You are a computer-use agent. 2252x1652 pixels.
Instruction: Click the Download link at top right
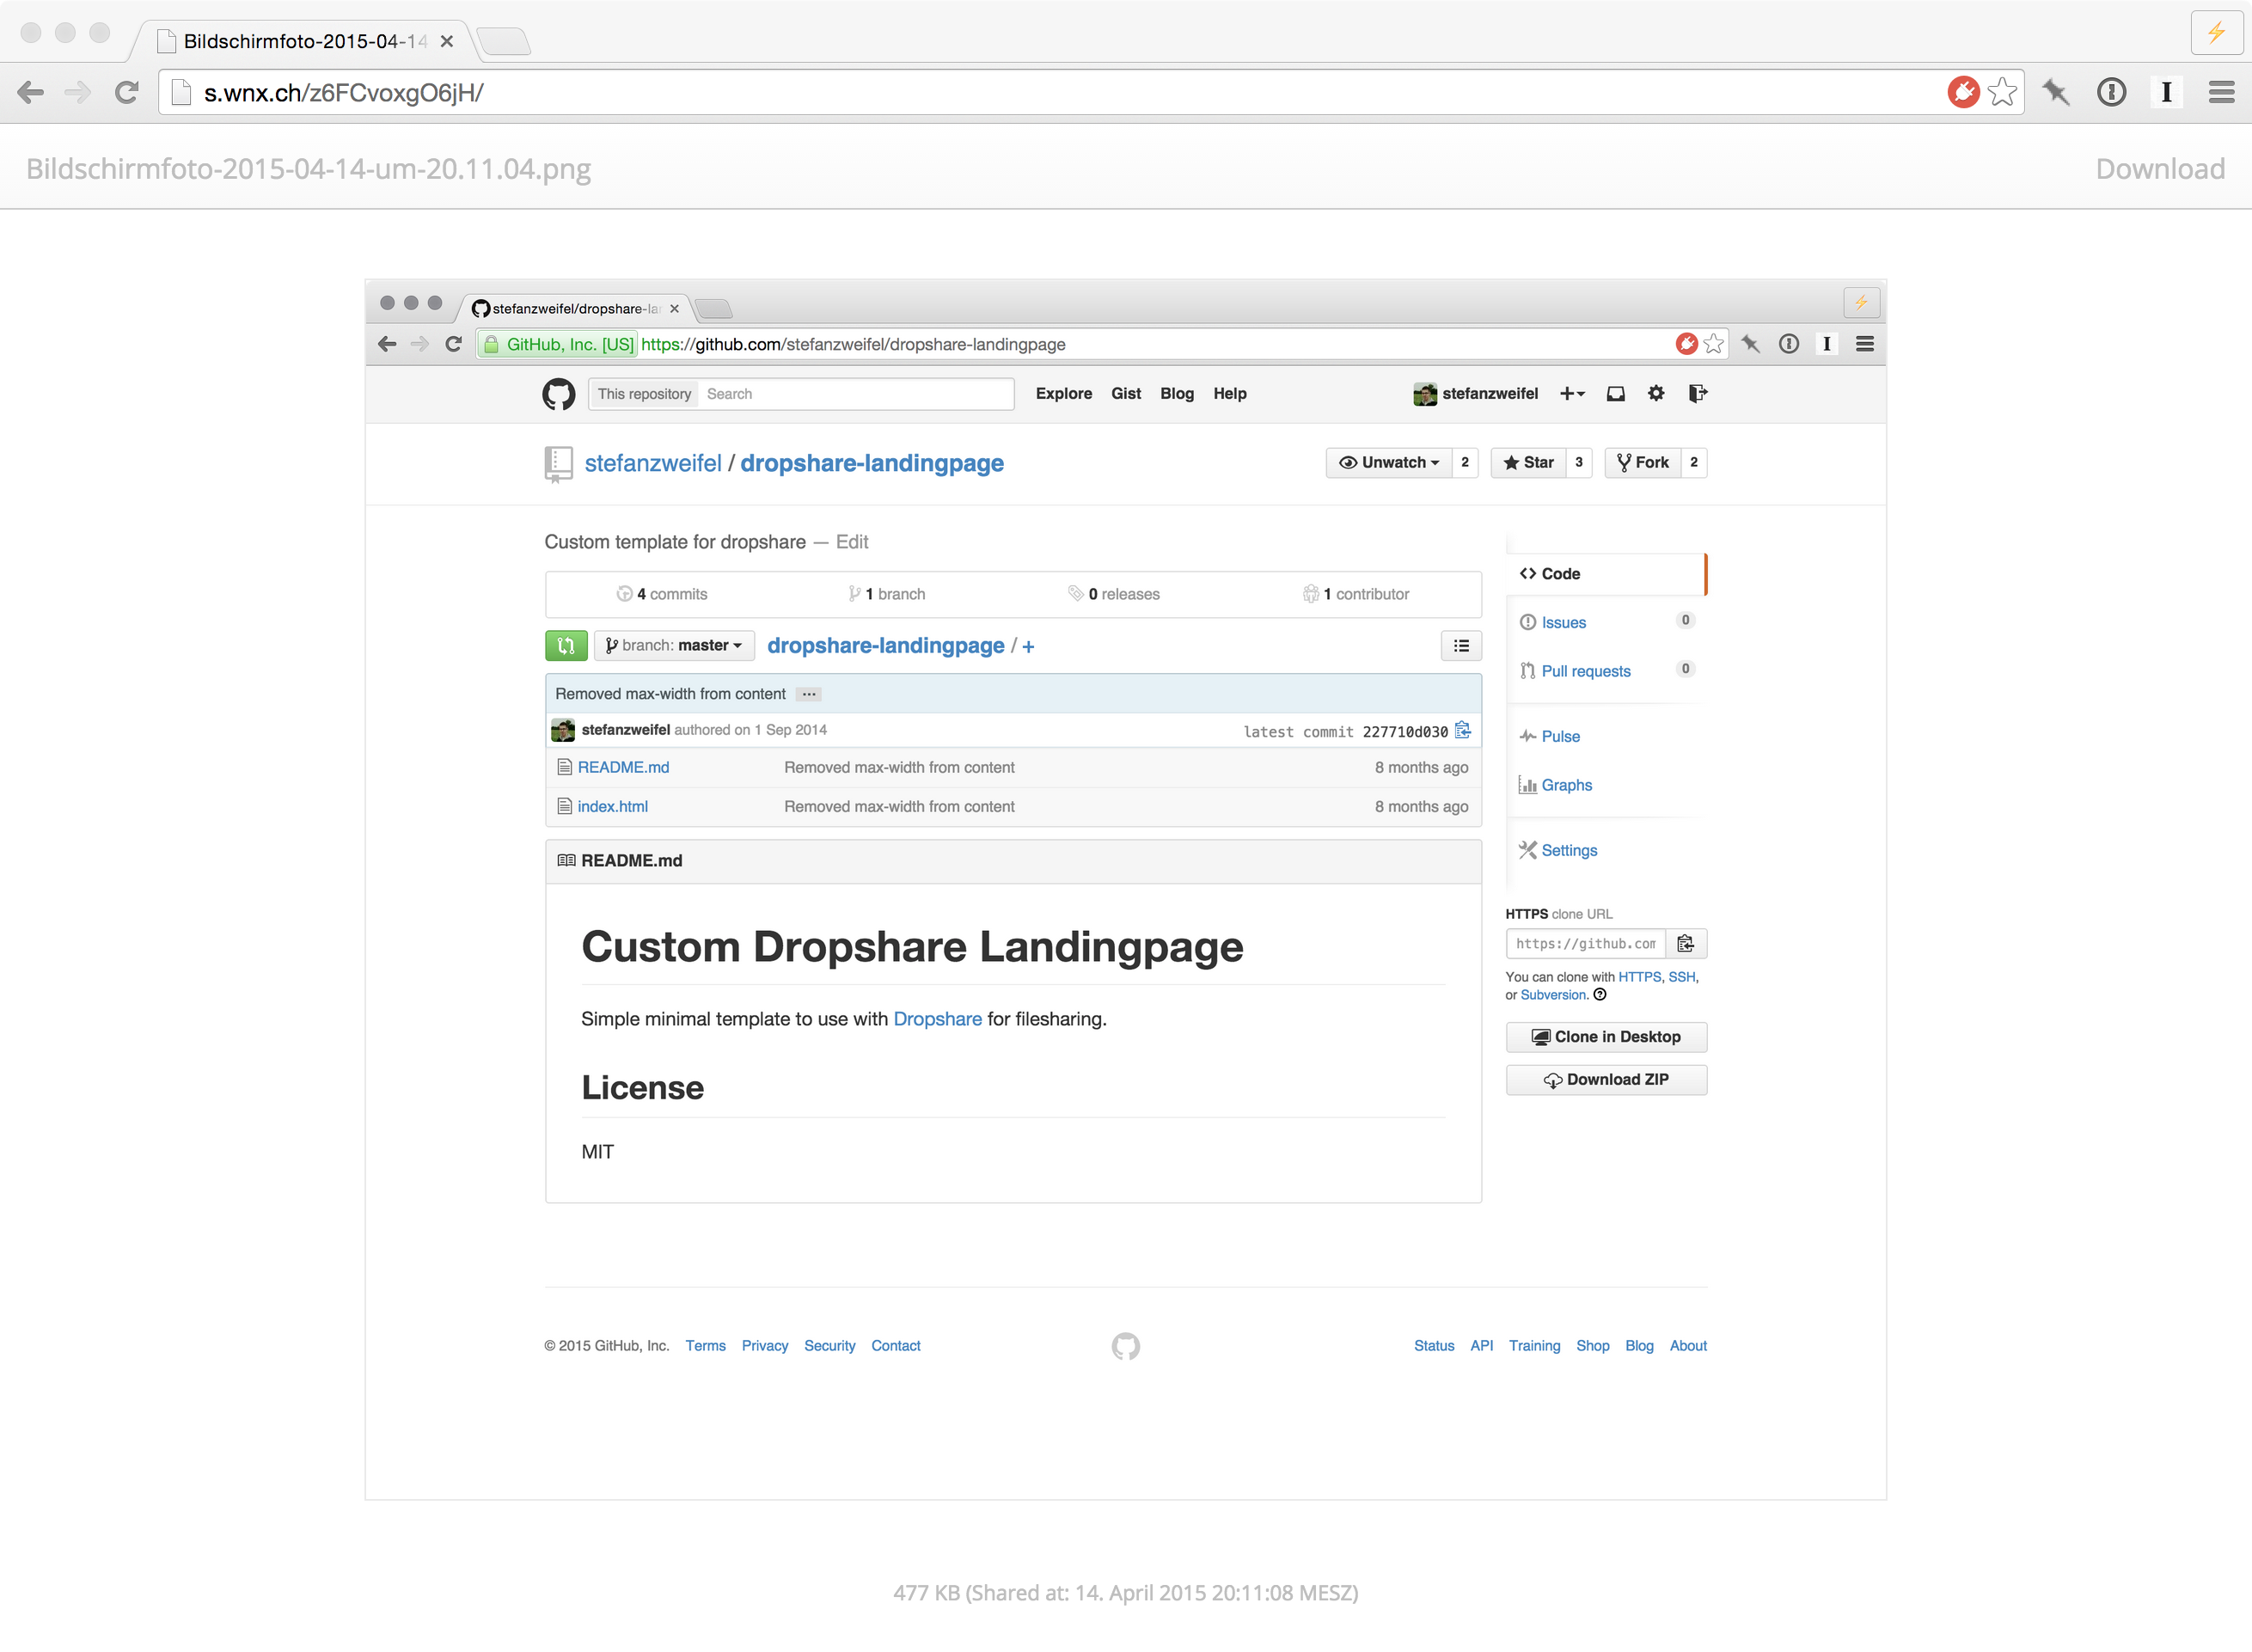click(2160, 169)
